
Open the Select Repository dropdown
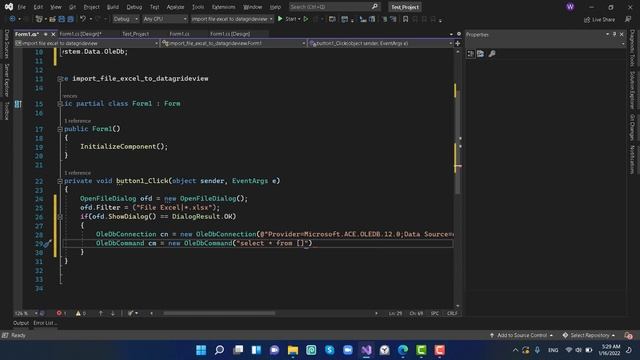coord(588,335)
